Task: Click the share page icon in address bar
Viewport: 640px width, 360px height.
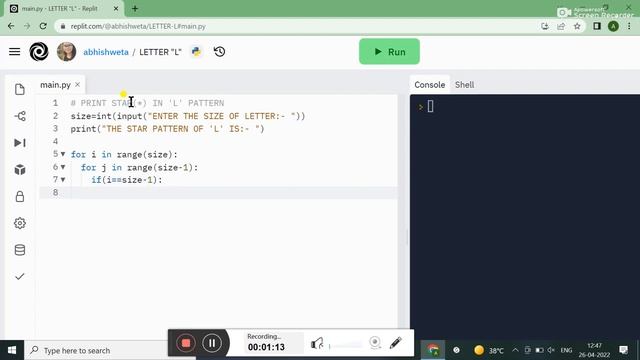Action: [561, 26]
